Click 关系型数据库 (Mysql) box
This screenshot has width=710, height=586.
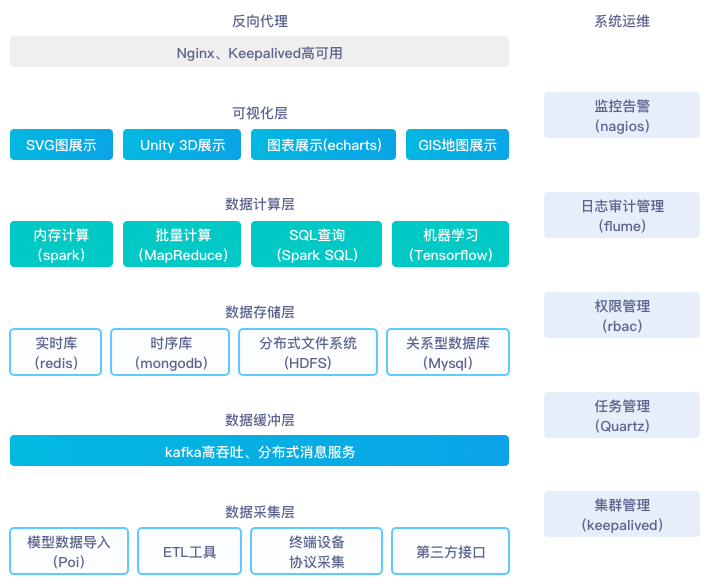[448, 352]
